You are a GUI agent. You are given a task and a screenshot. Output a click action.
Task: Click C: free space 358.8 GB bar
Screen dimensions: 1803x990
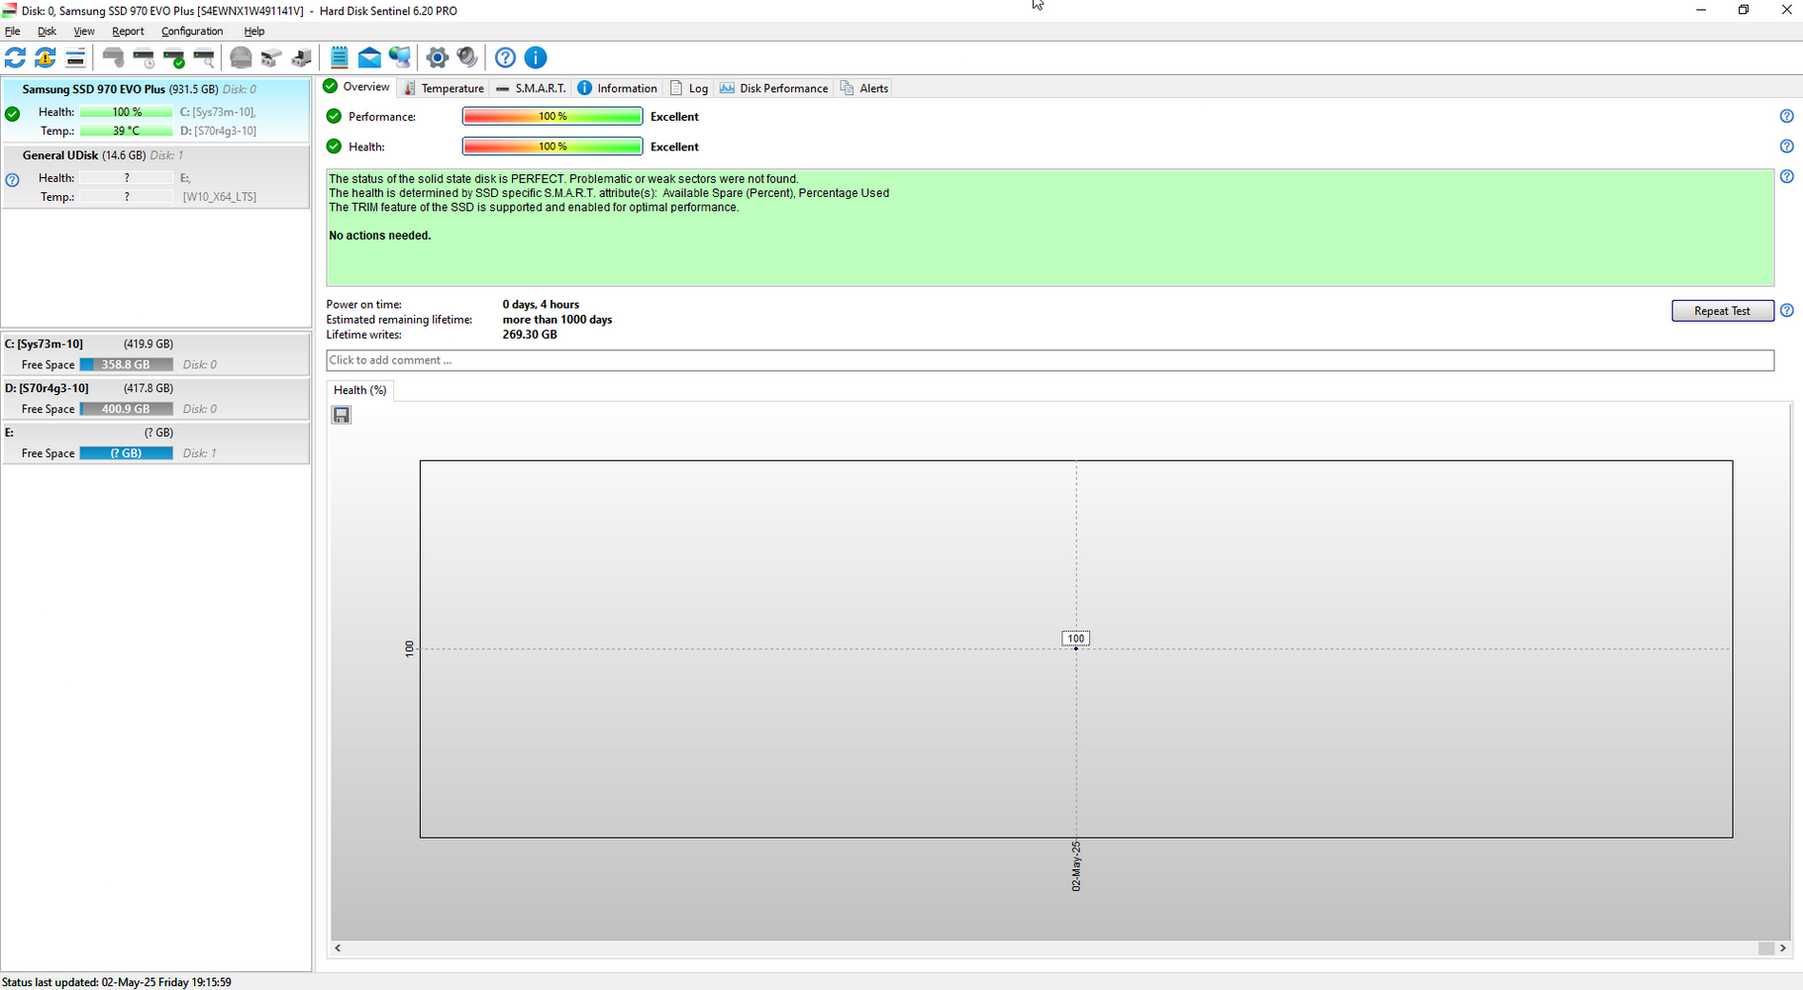click(126, 365)
